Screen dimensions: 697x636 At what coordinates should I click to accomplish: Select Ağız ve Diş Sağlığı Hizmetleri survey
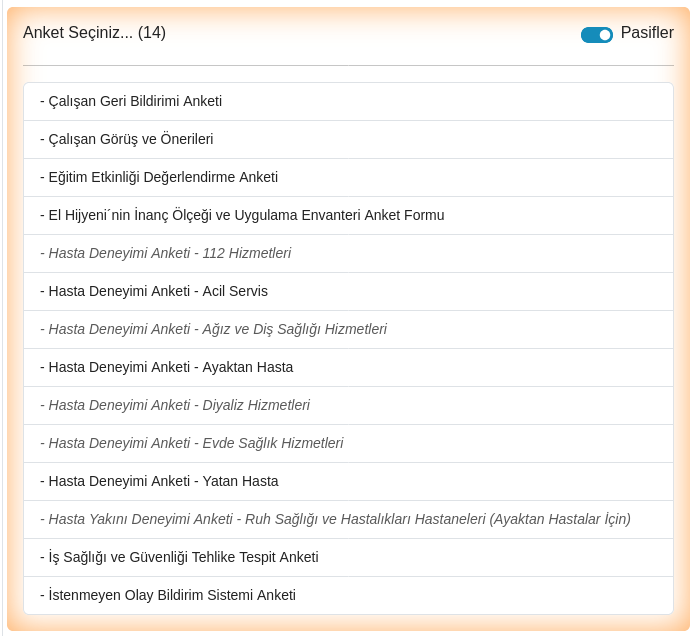348,329
